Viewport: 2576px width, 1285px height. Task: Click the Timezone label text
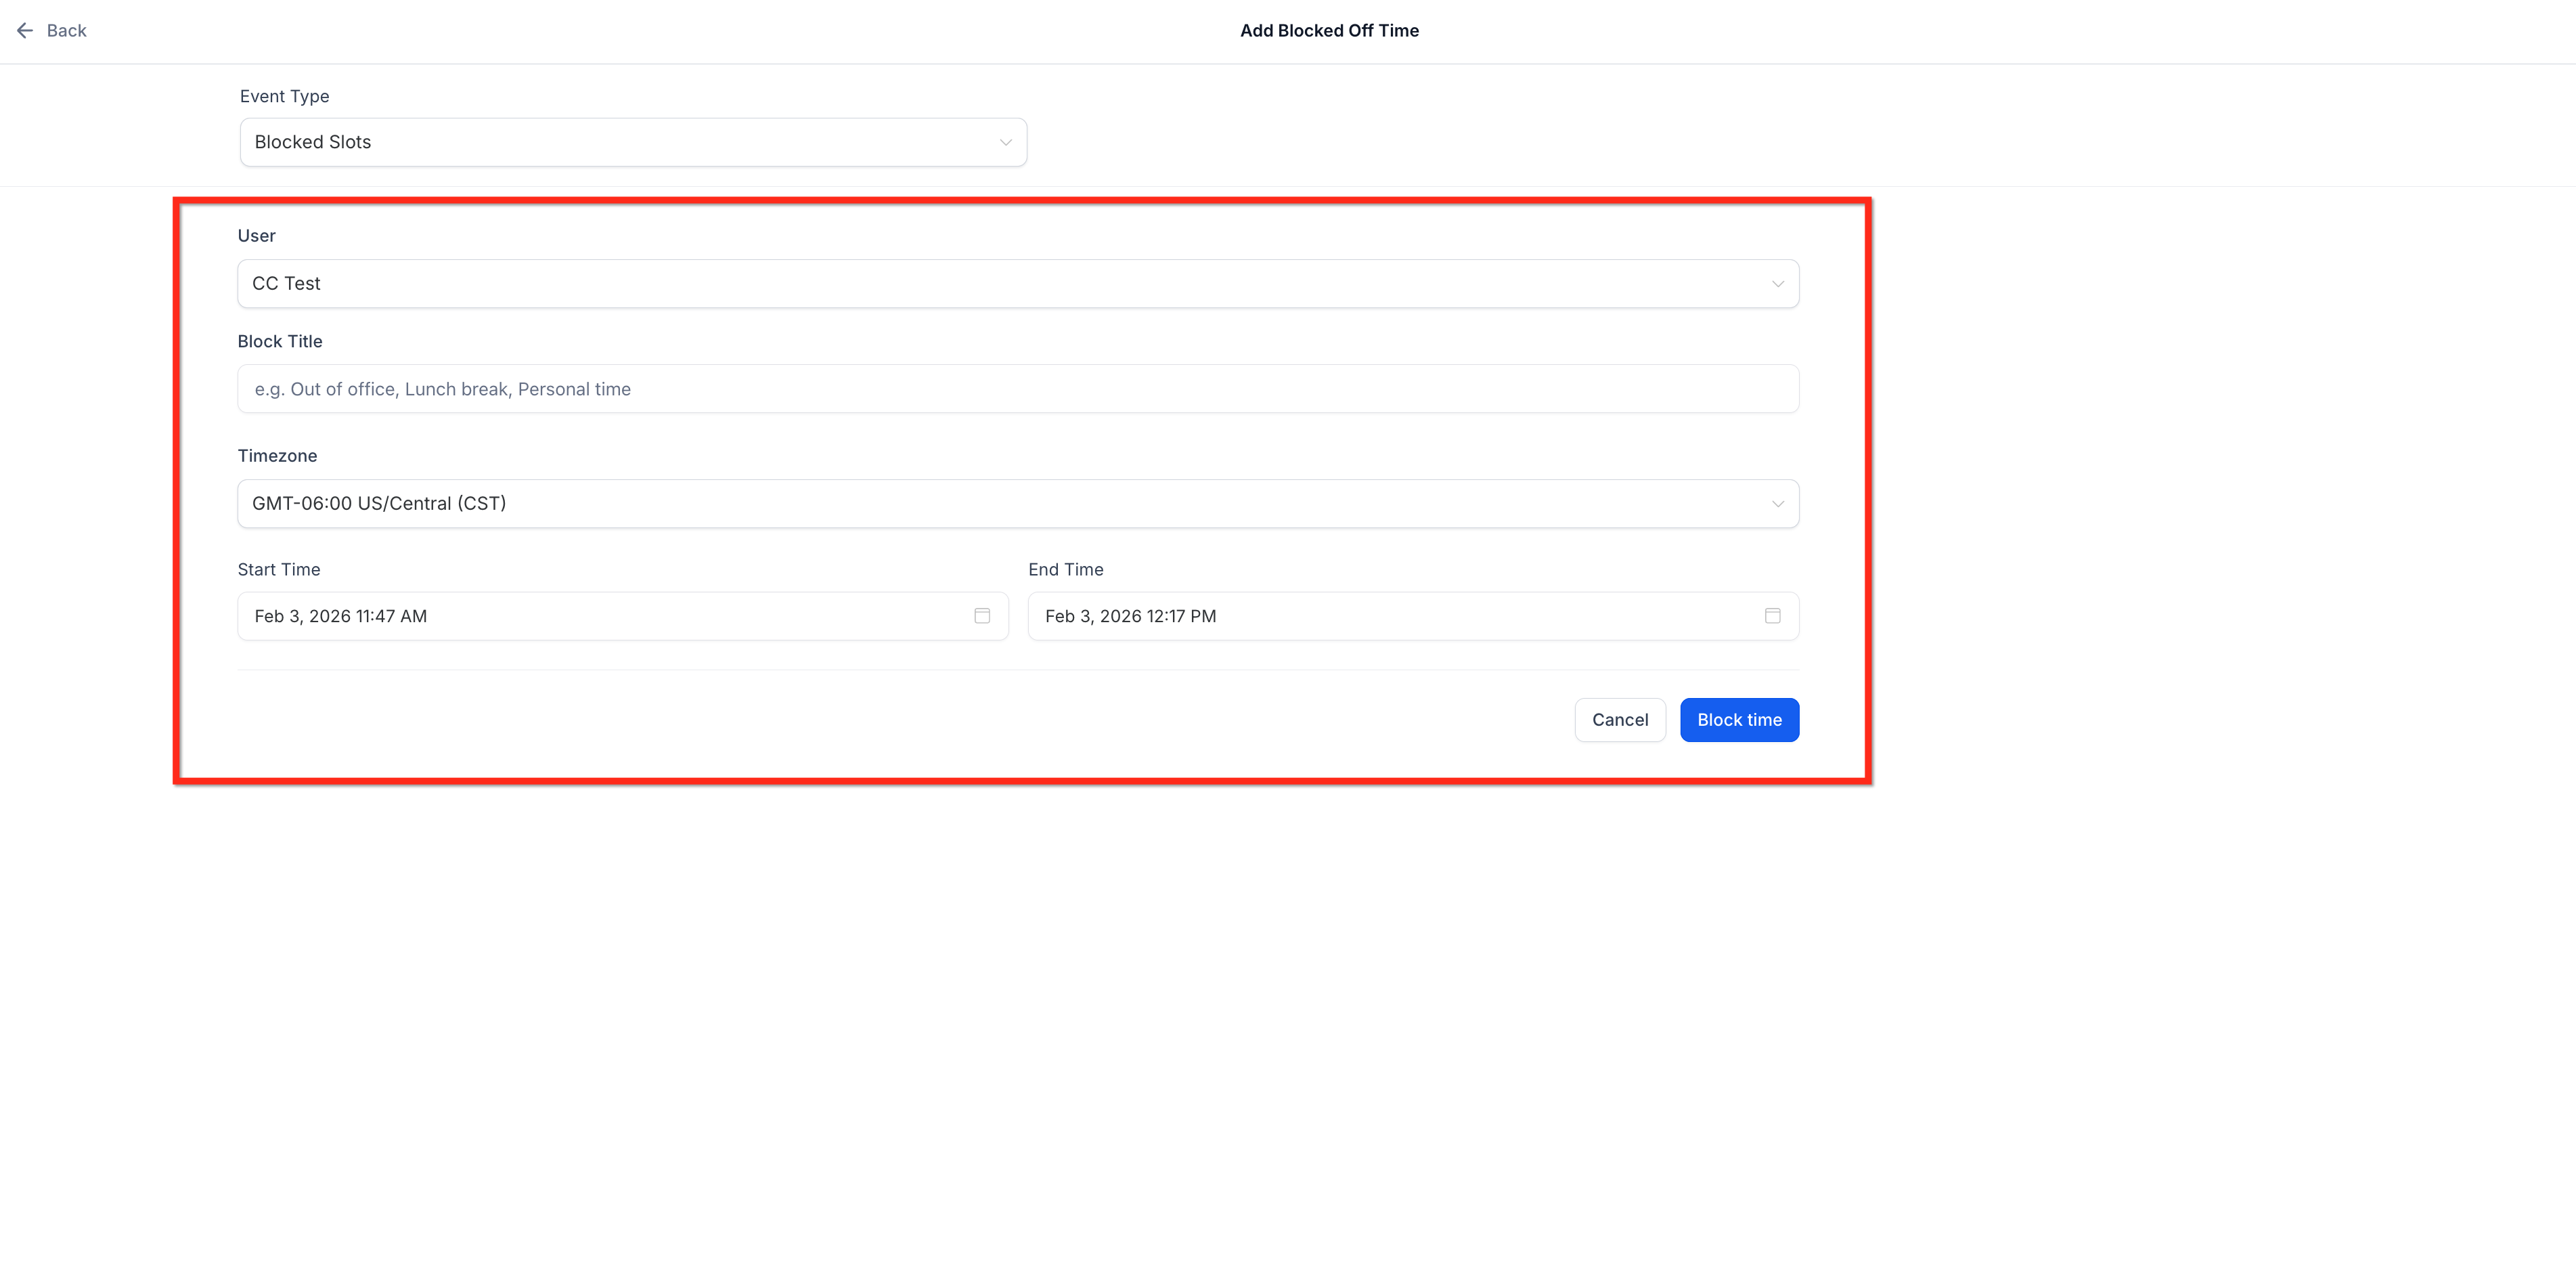(277, 456)
